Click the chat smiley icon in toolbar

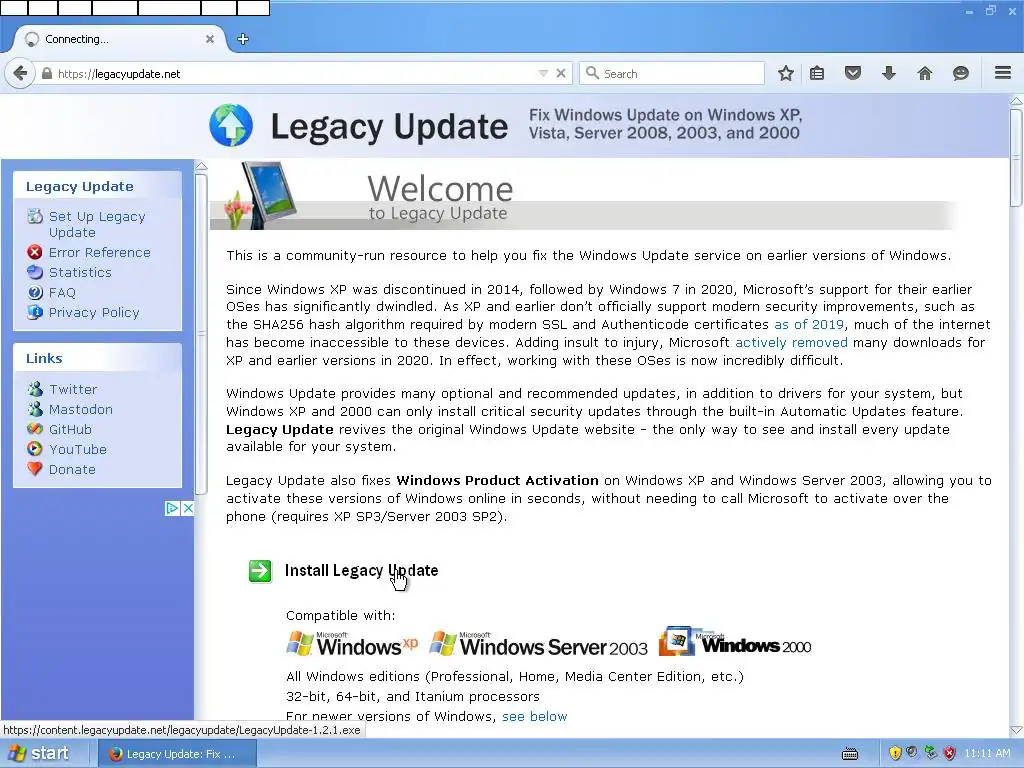(x=960, y=73)
